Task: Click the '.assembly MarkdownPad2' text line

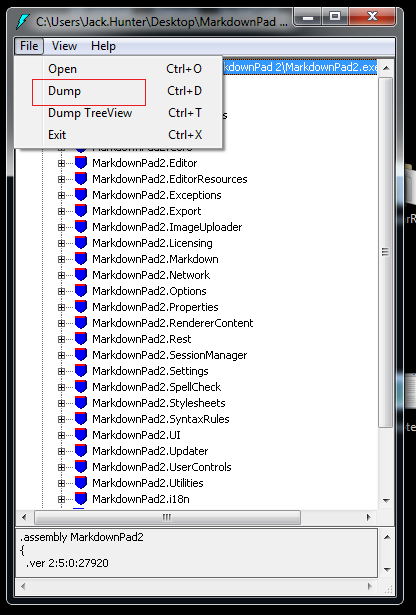Action: (x=82, y=537)
